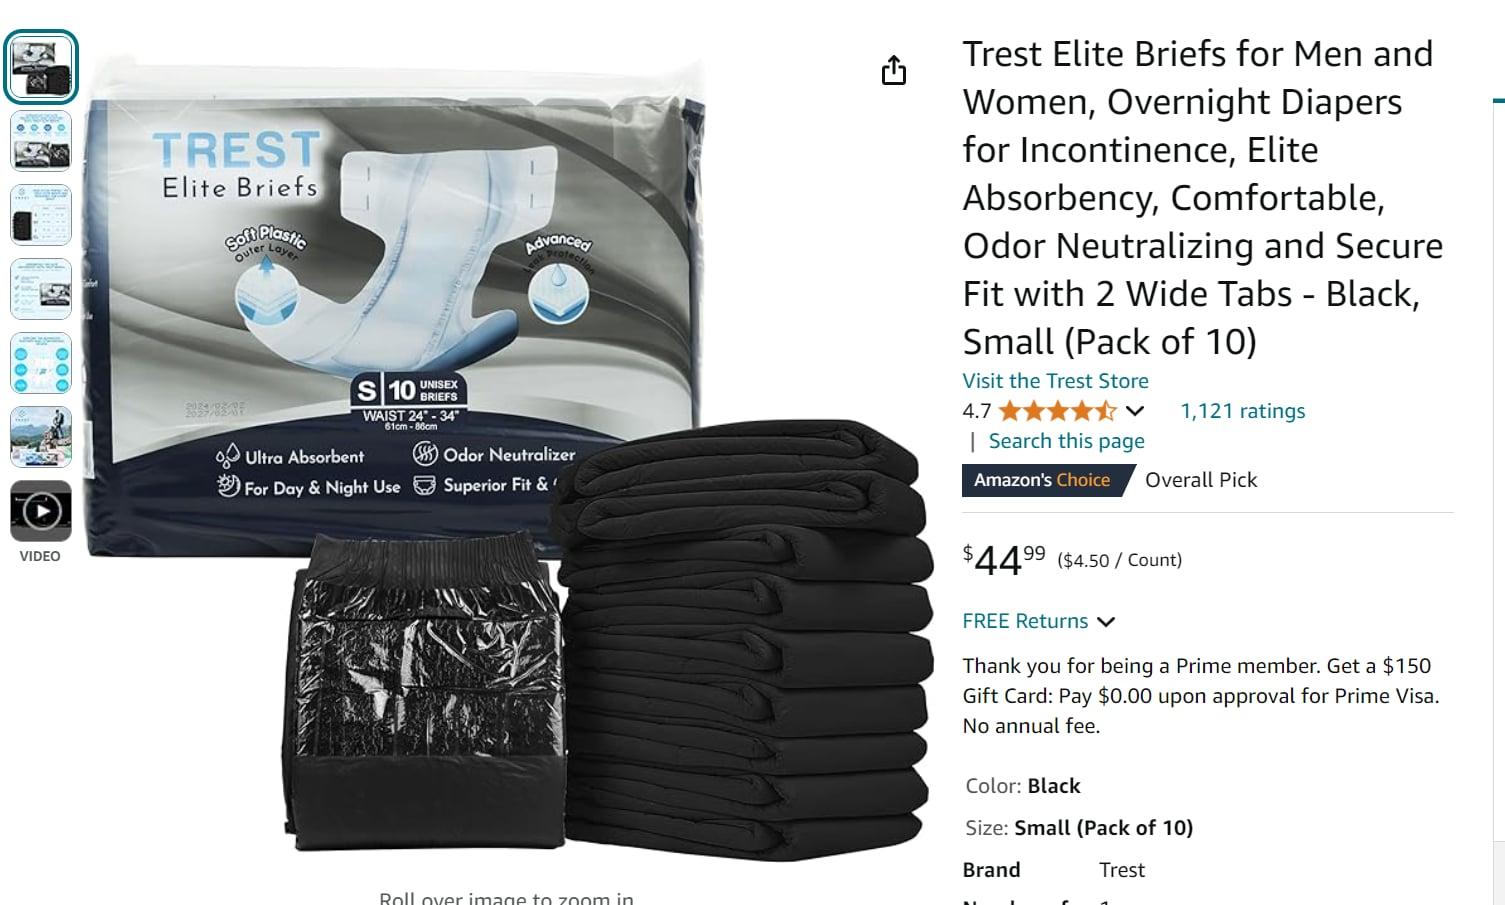The image size is (1505, 905).
Task: Click the 4.7 star rating icons
Action: point(1057,411)
